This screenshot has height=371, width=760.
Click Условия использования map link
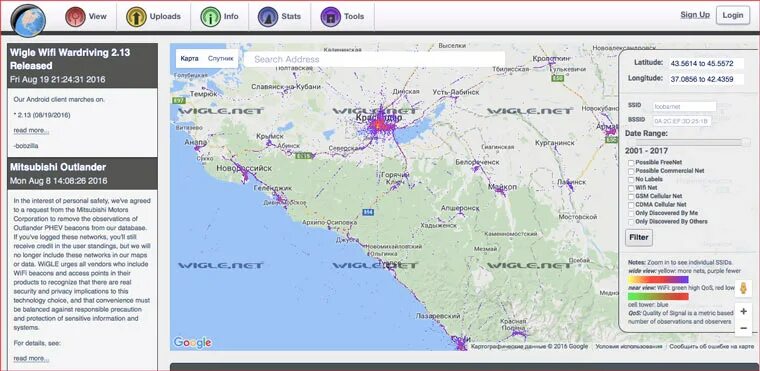tap(629, 347)
